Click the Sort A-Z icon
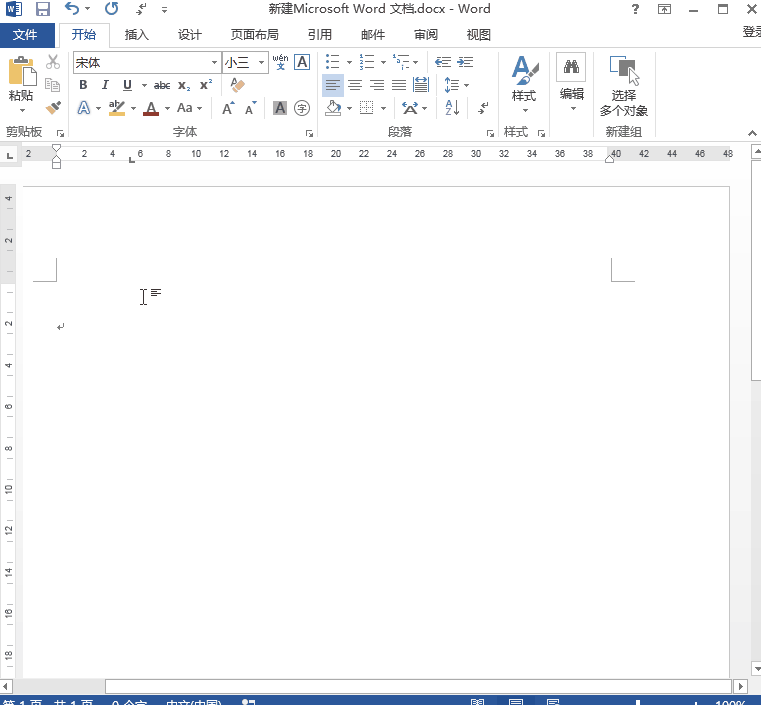This screenshot has width=761, height=705. (452, 108)
